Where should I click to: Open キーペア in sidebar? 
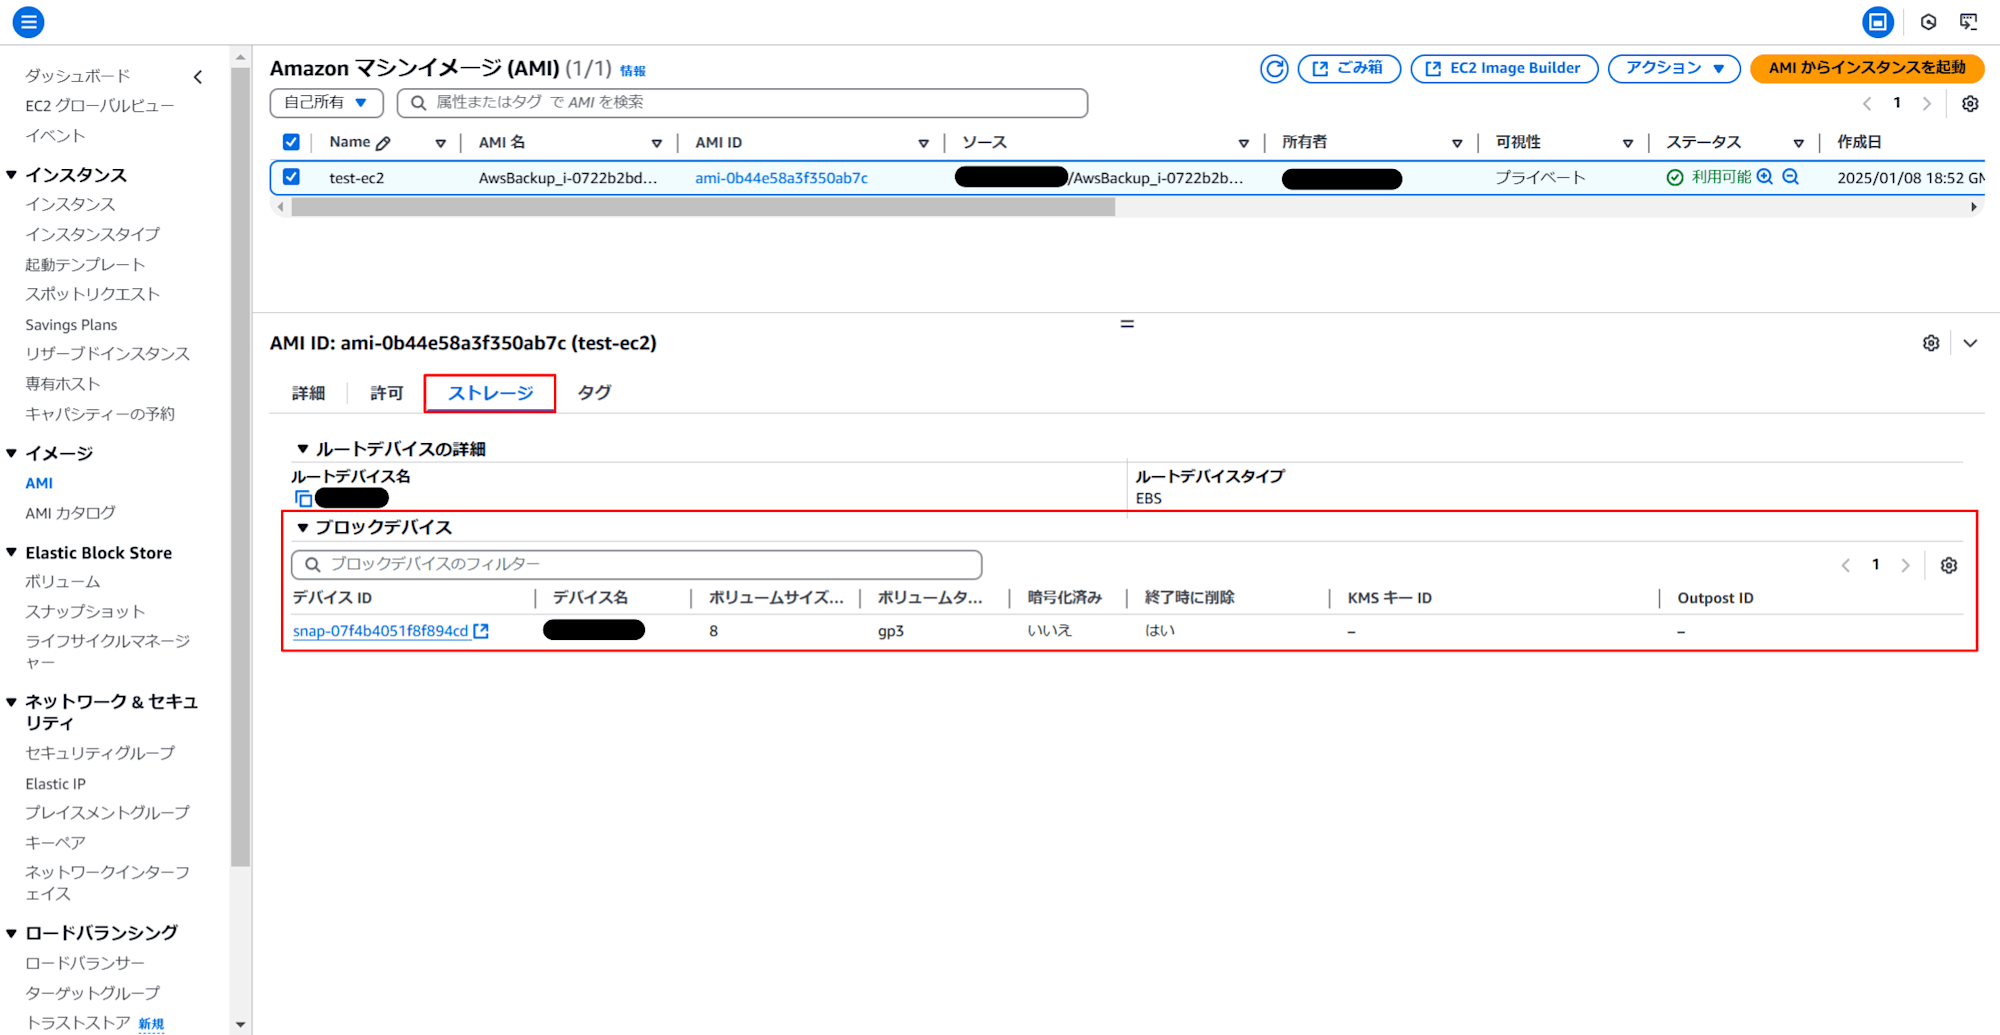[55, 843]
